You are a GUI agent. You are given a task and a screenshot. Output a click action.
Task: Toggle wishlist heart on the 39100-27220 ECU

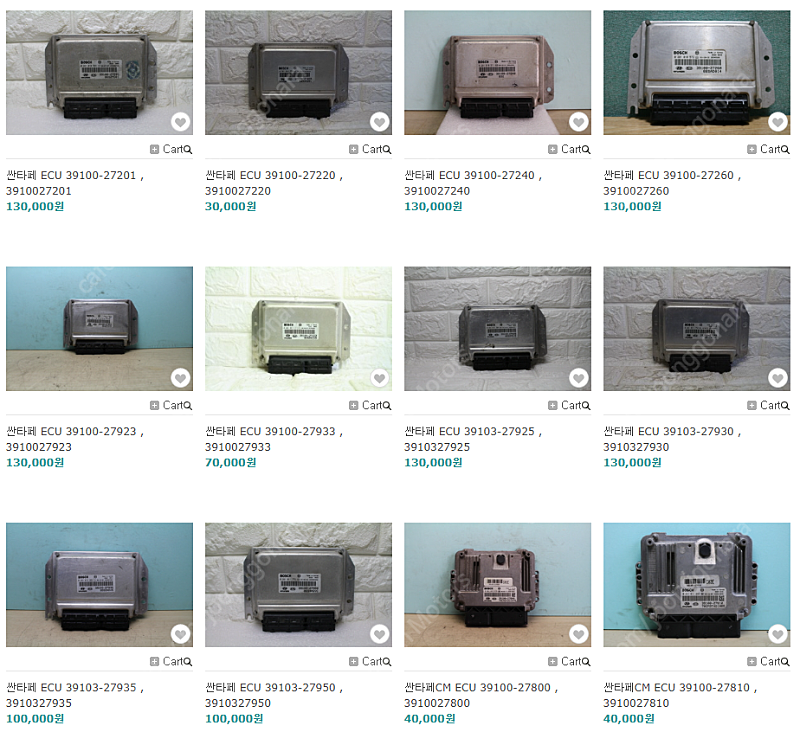pyautogui.click(x=379, y=122)
